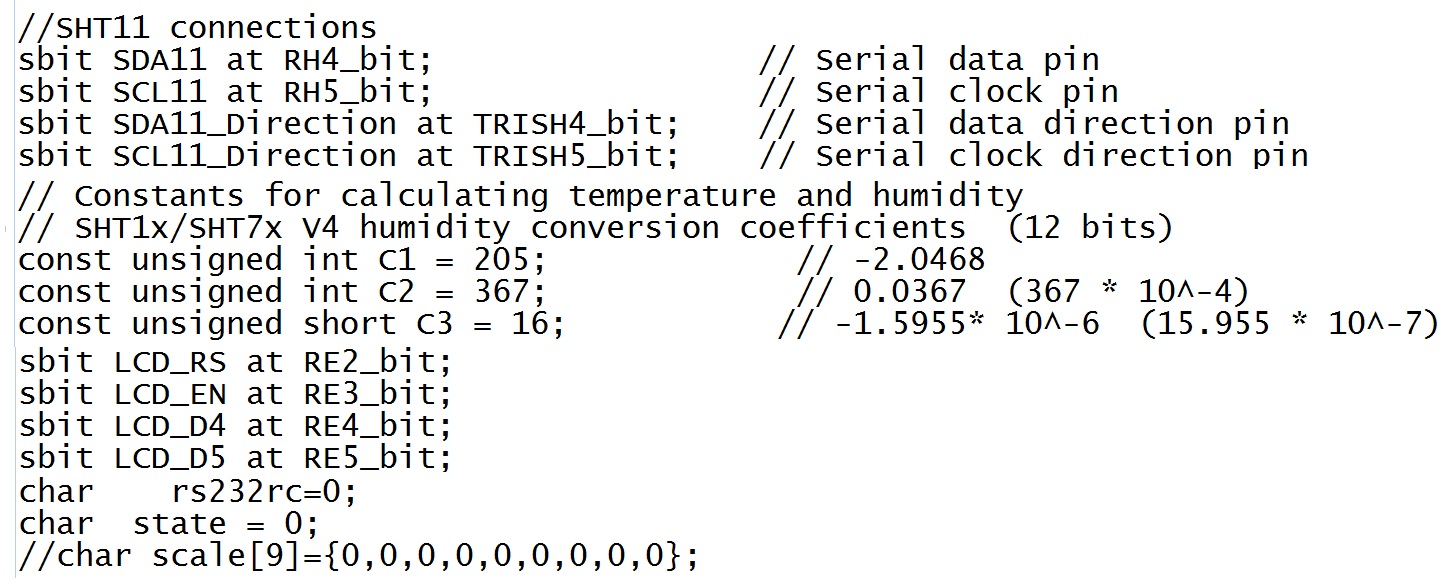1454x583 pixels.
Task: Click the SHT11 connections comment line
Action: (x=198, y=26)
